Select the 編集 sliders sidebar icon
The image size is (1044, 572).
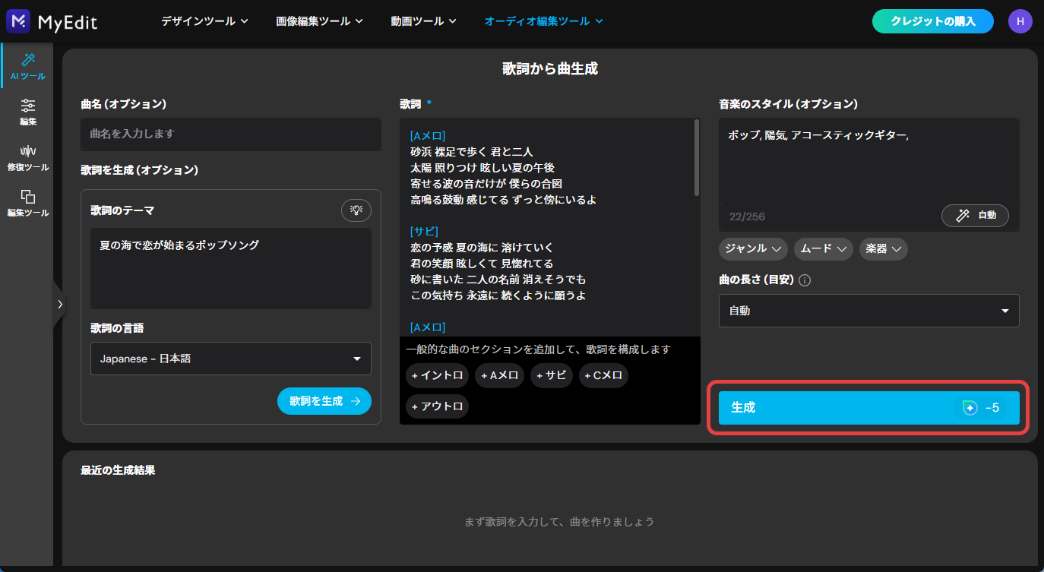28,112
